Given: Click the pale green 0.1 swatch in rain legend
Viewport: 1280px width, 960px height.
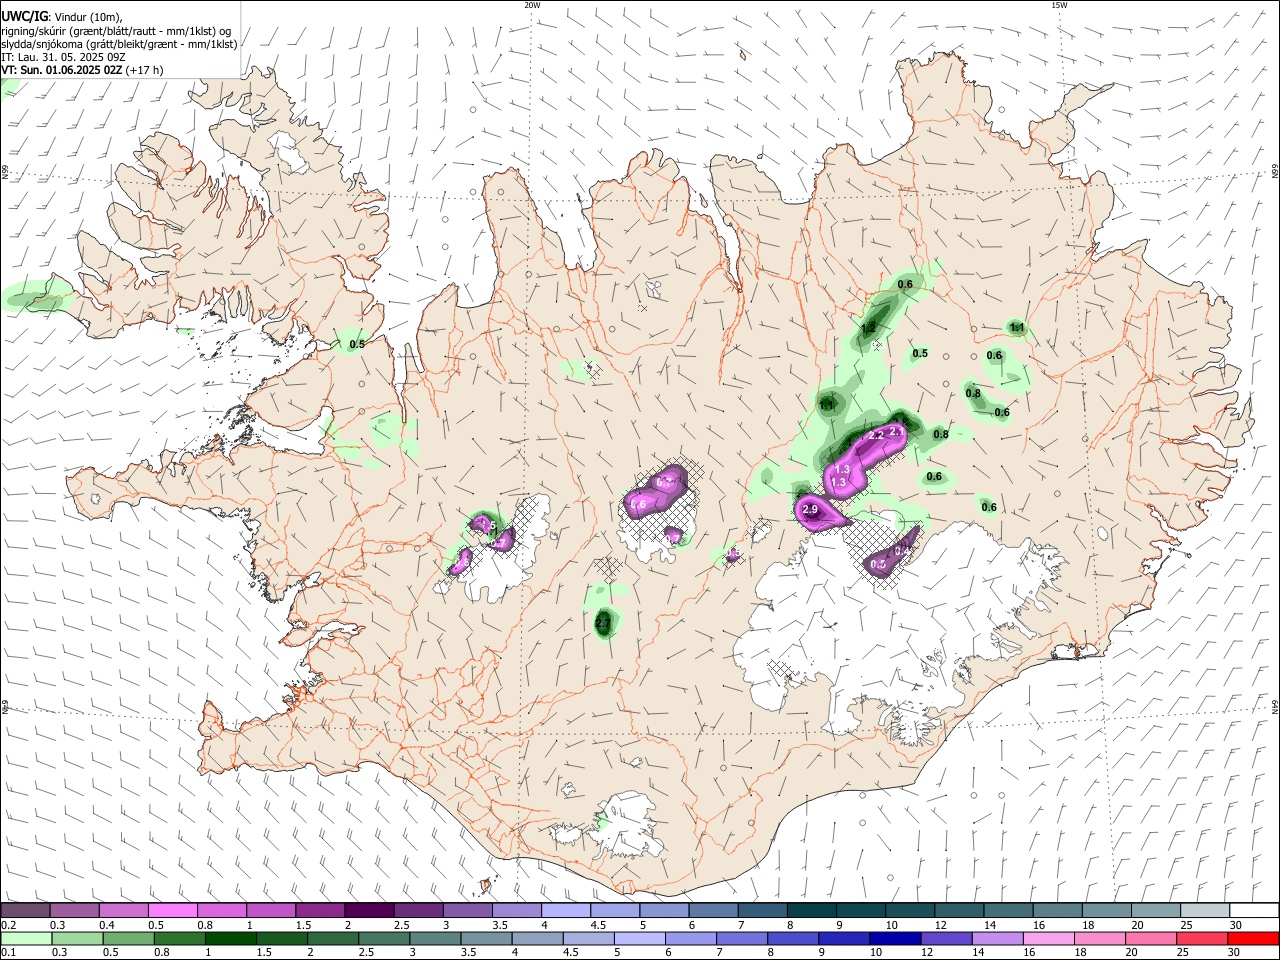Looking at the screenshot, I should coord(25,938).
